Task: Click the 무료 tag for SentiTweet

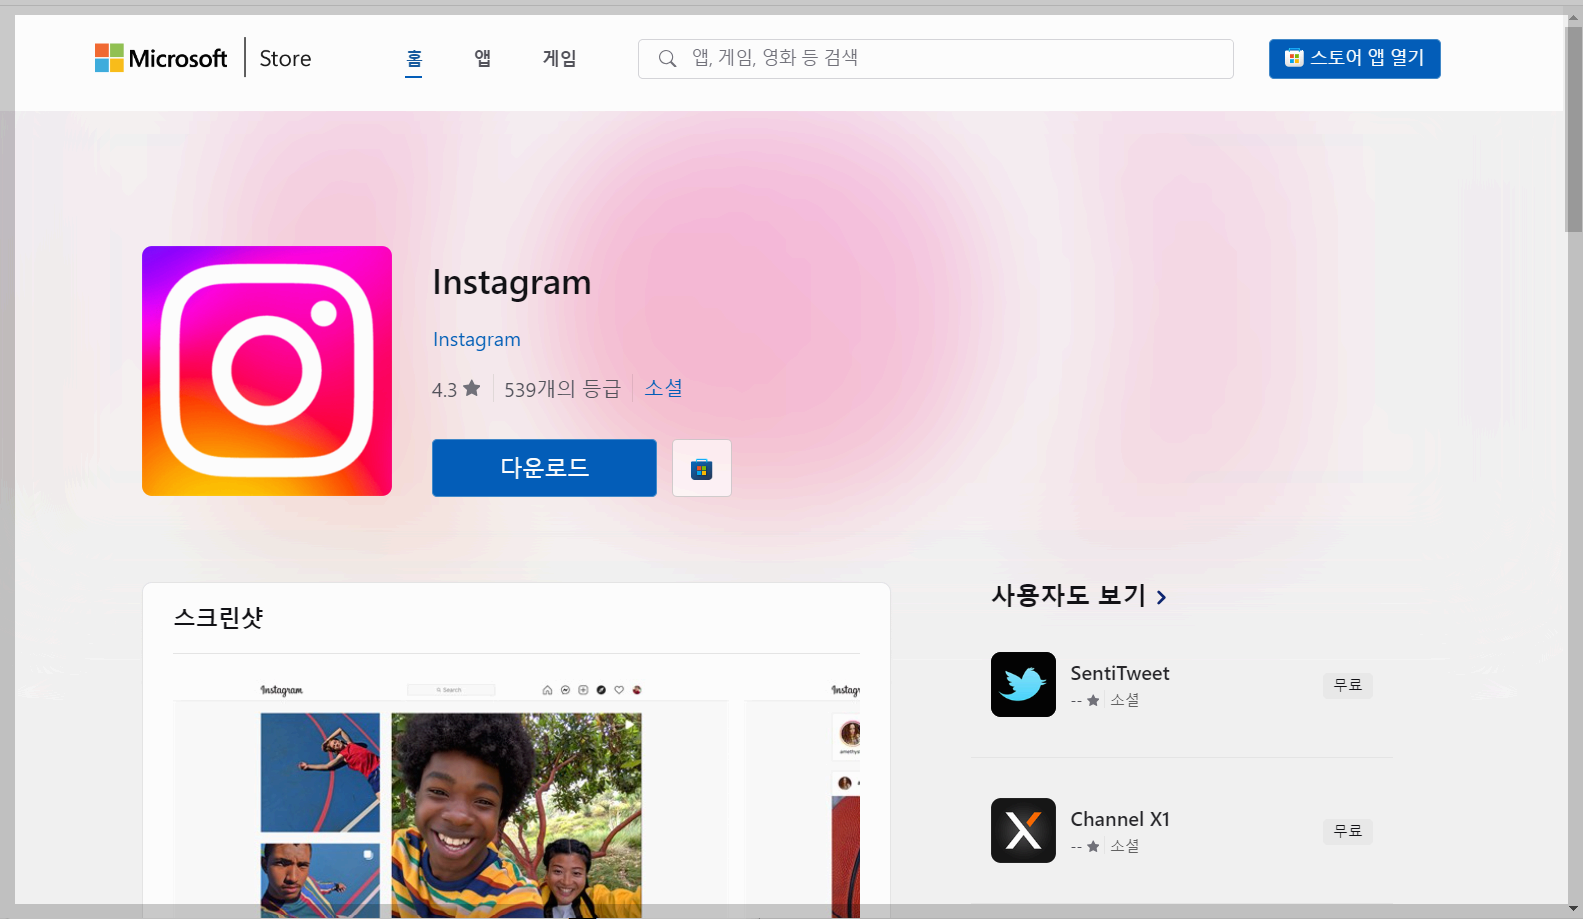Action: (1347, 685)
